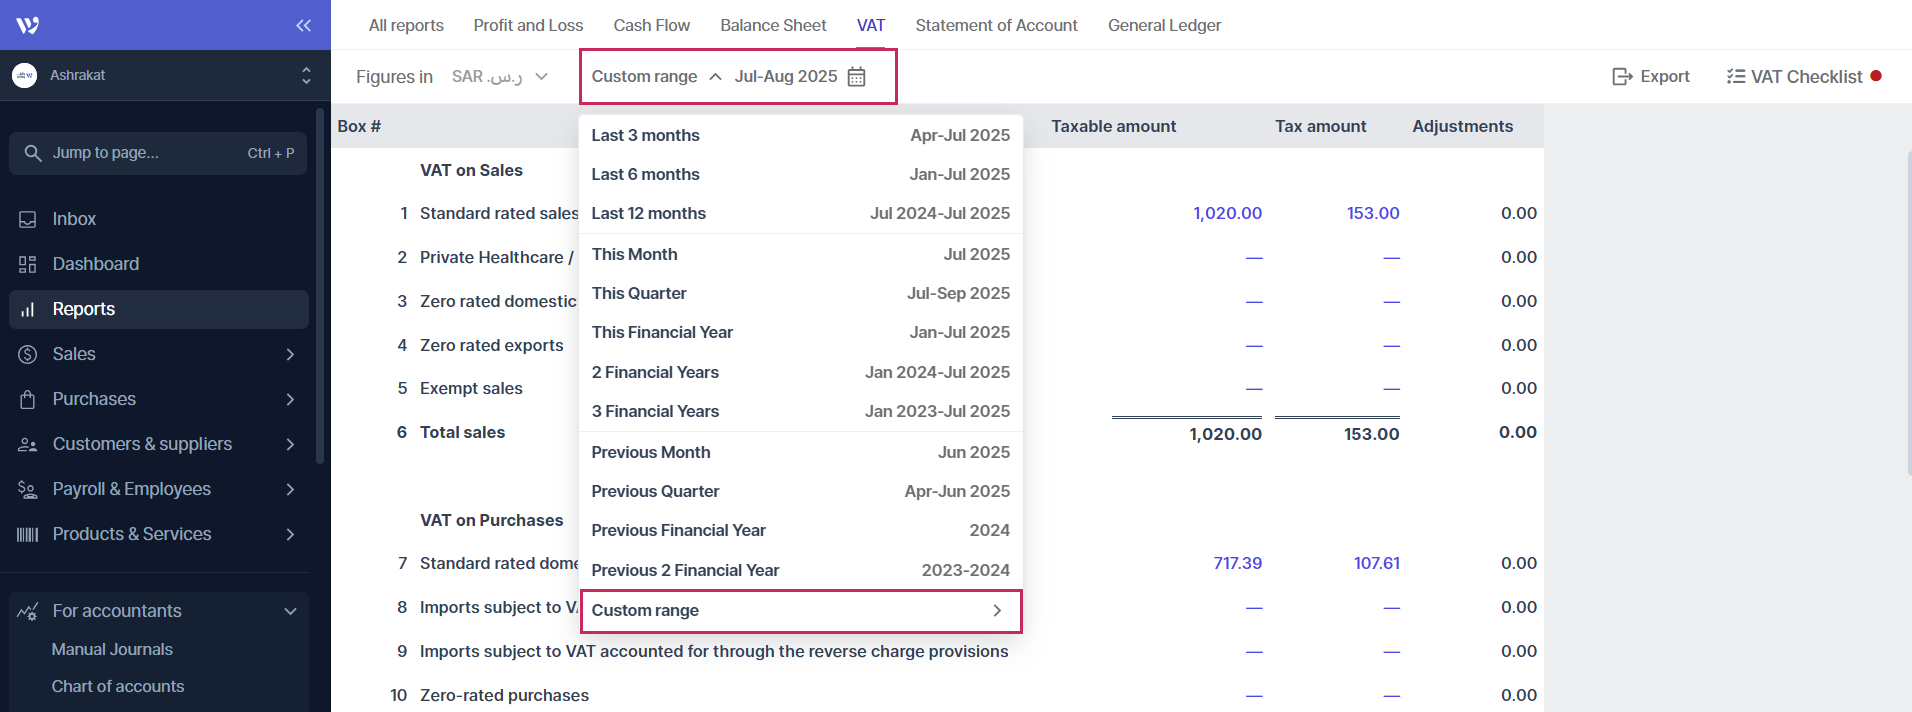The height and width of the screenshot is (712, 1912).
Task: Open the SAR currency dropdown
Action: tap(500, 77)
